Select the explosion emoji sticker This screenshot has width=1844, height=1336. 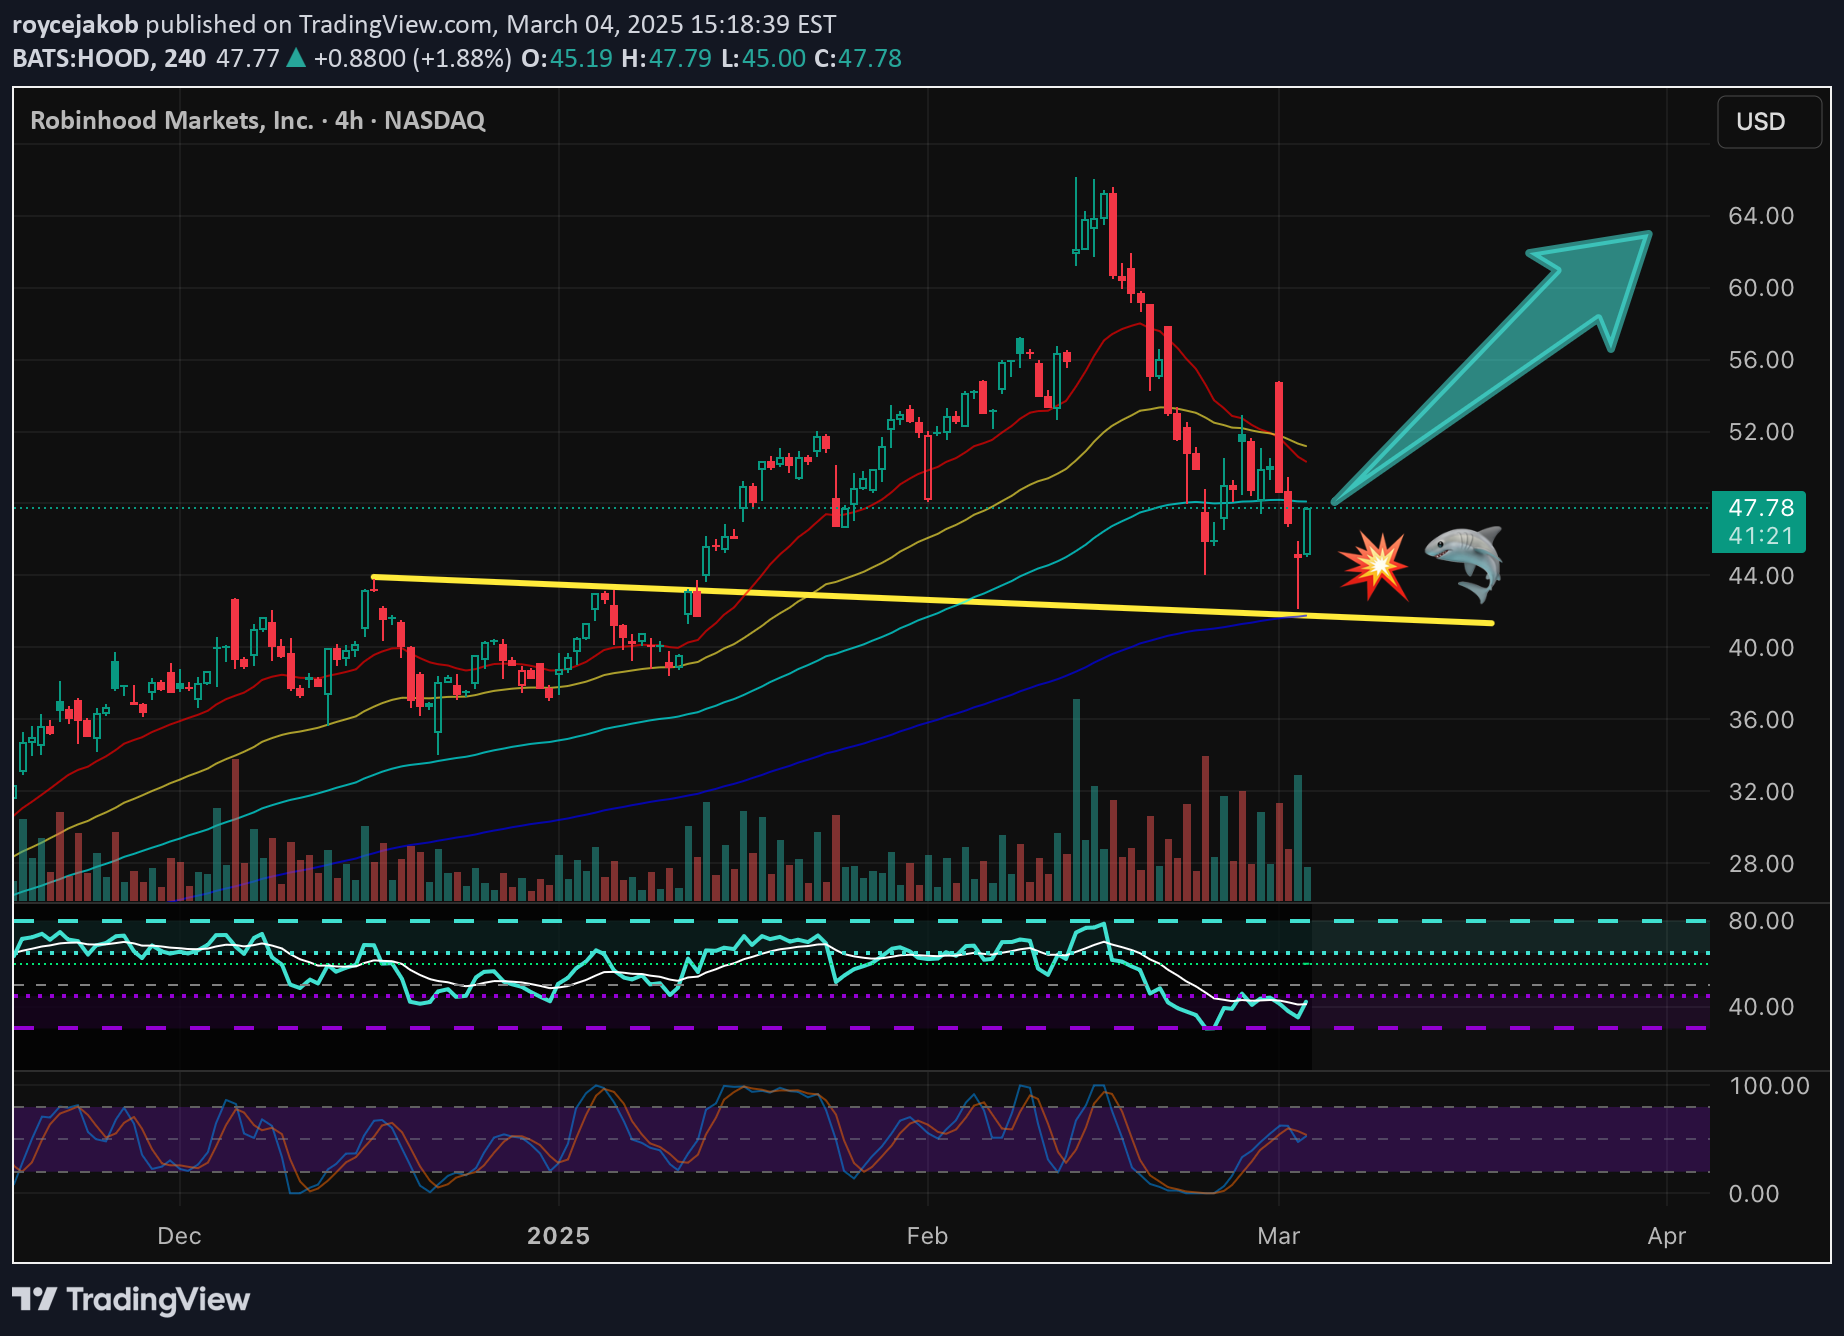(x=1375, y=564)
